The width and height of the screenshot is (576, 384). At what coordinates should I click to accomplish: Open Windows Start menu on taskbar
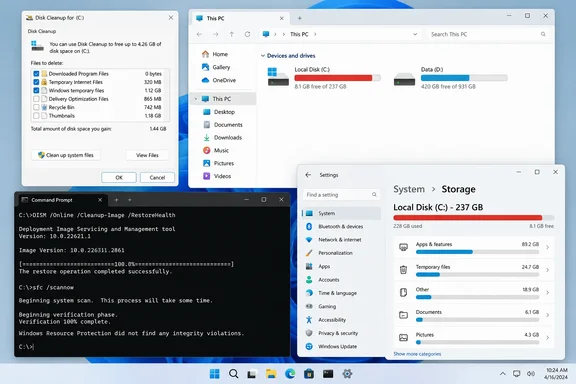pyautogui.click(x=215, y=374)
